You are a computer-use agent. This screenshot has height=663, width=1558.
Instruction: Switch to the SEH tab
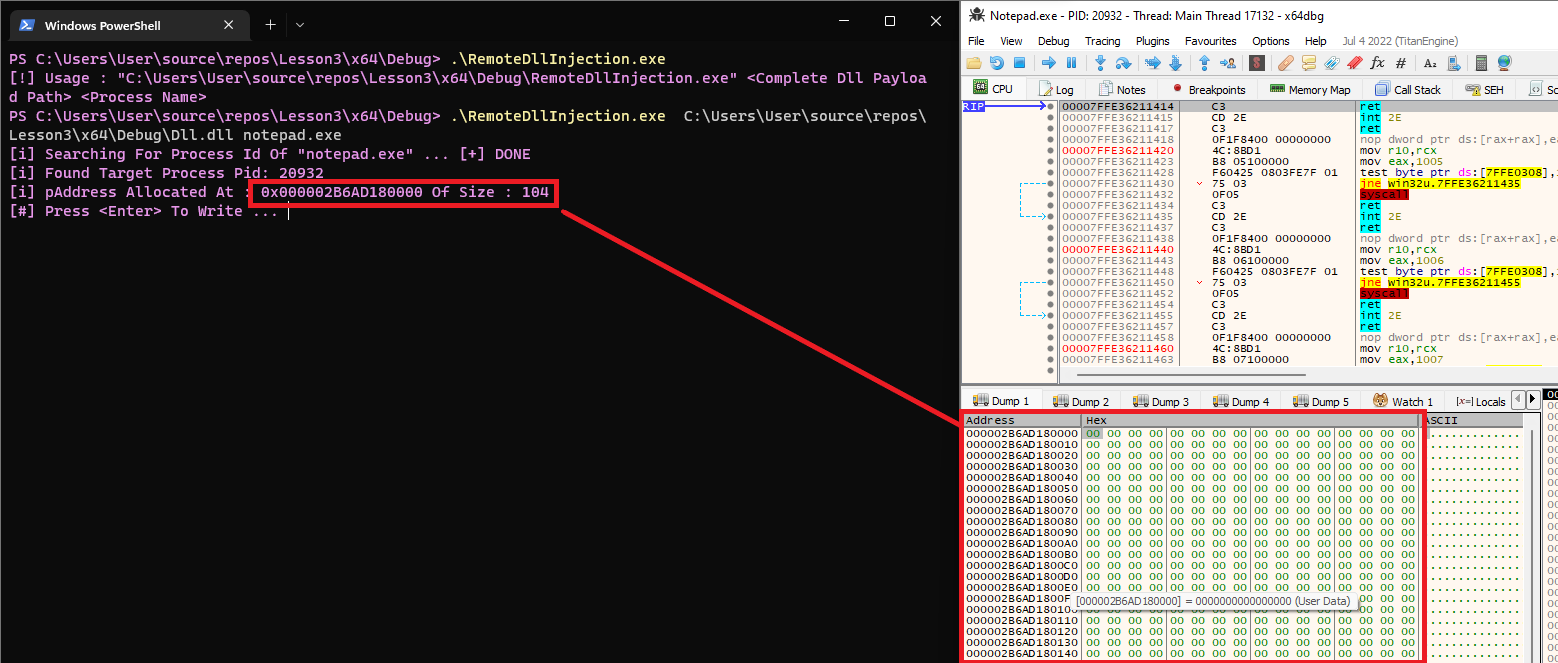(x=1484, y=89)
